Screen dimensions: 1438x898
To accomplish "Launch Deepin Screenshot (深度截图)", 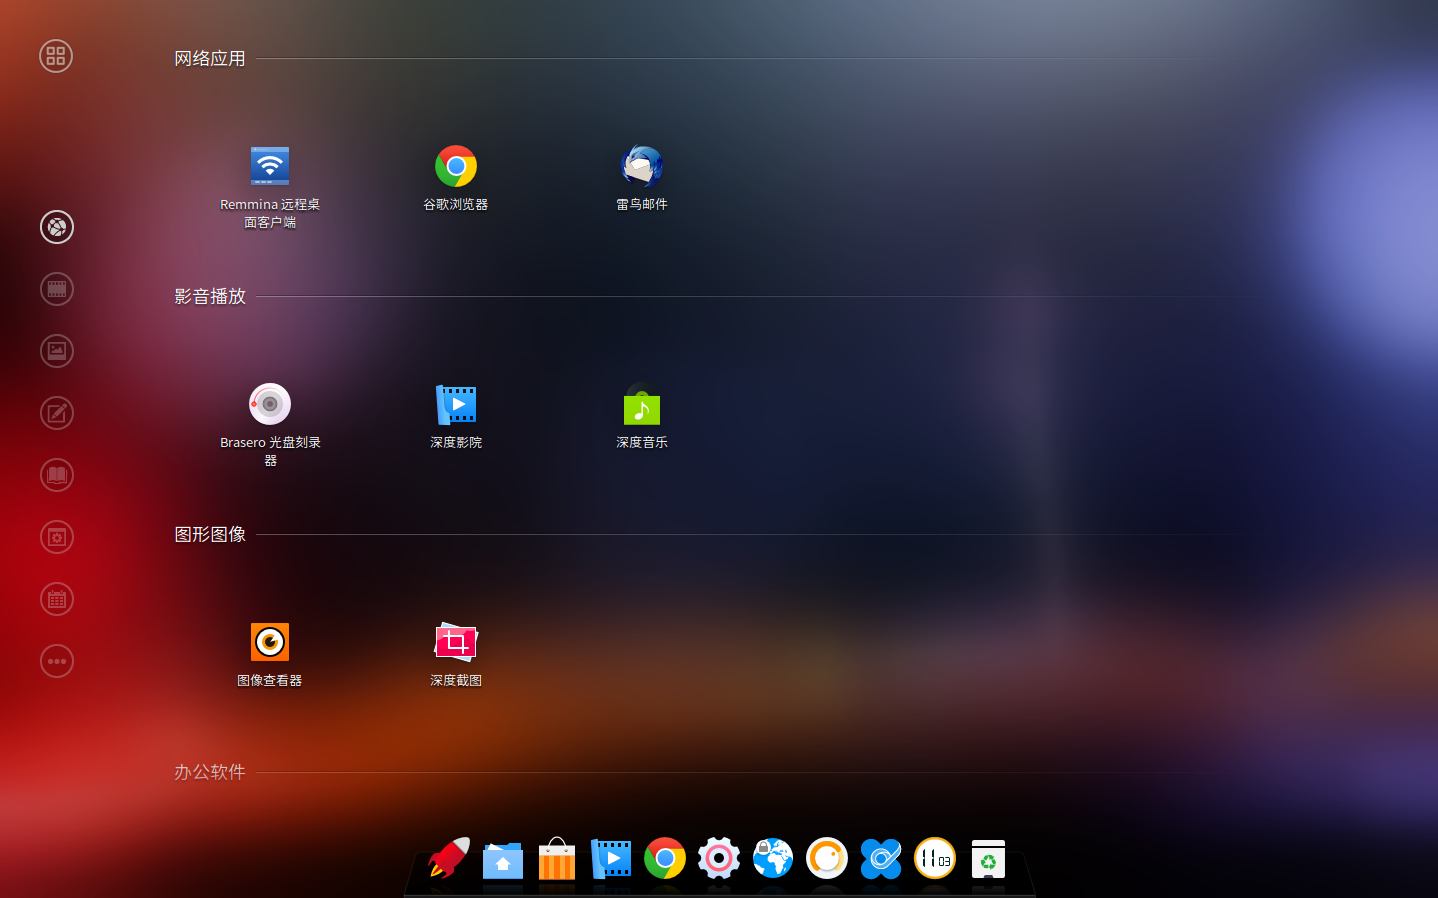I will coord(456,643).
